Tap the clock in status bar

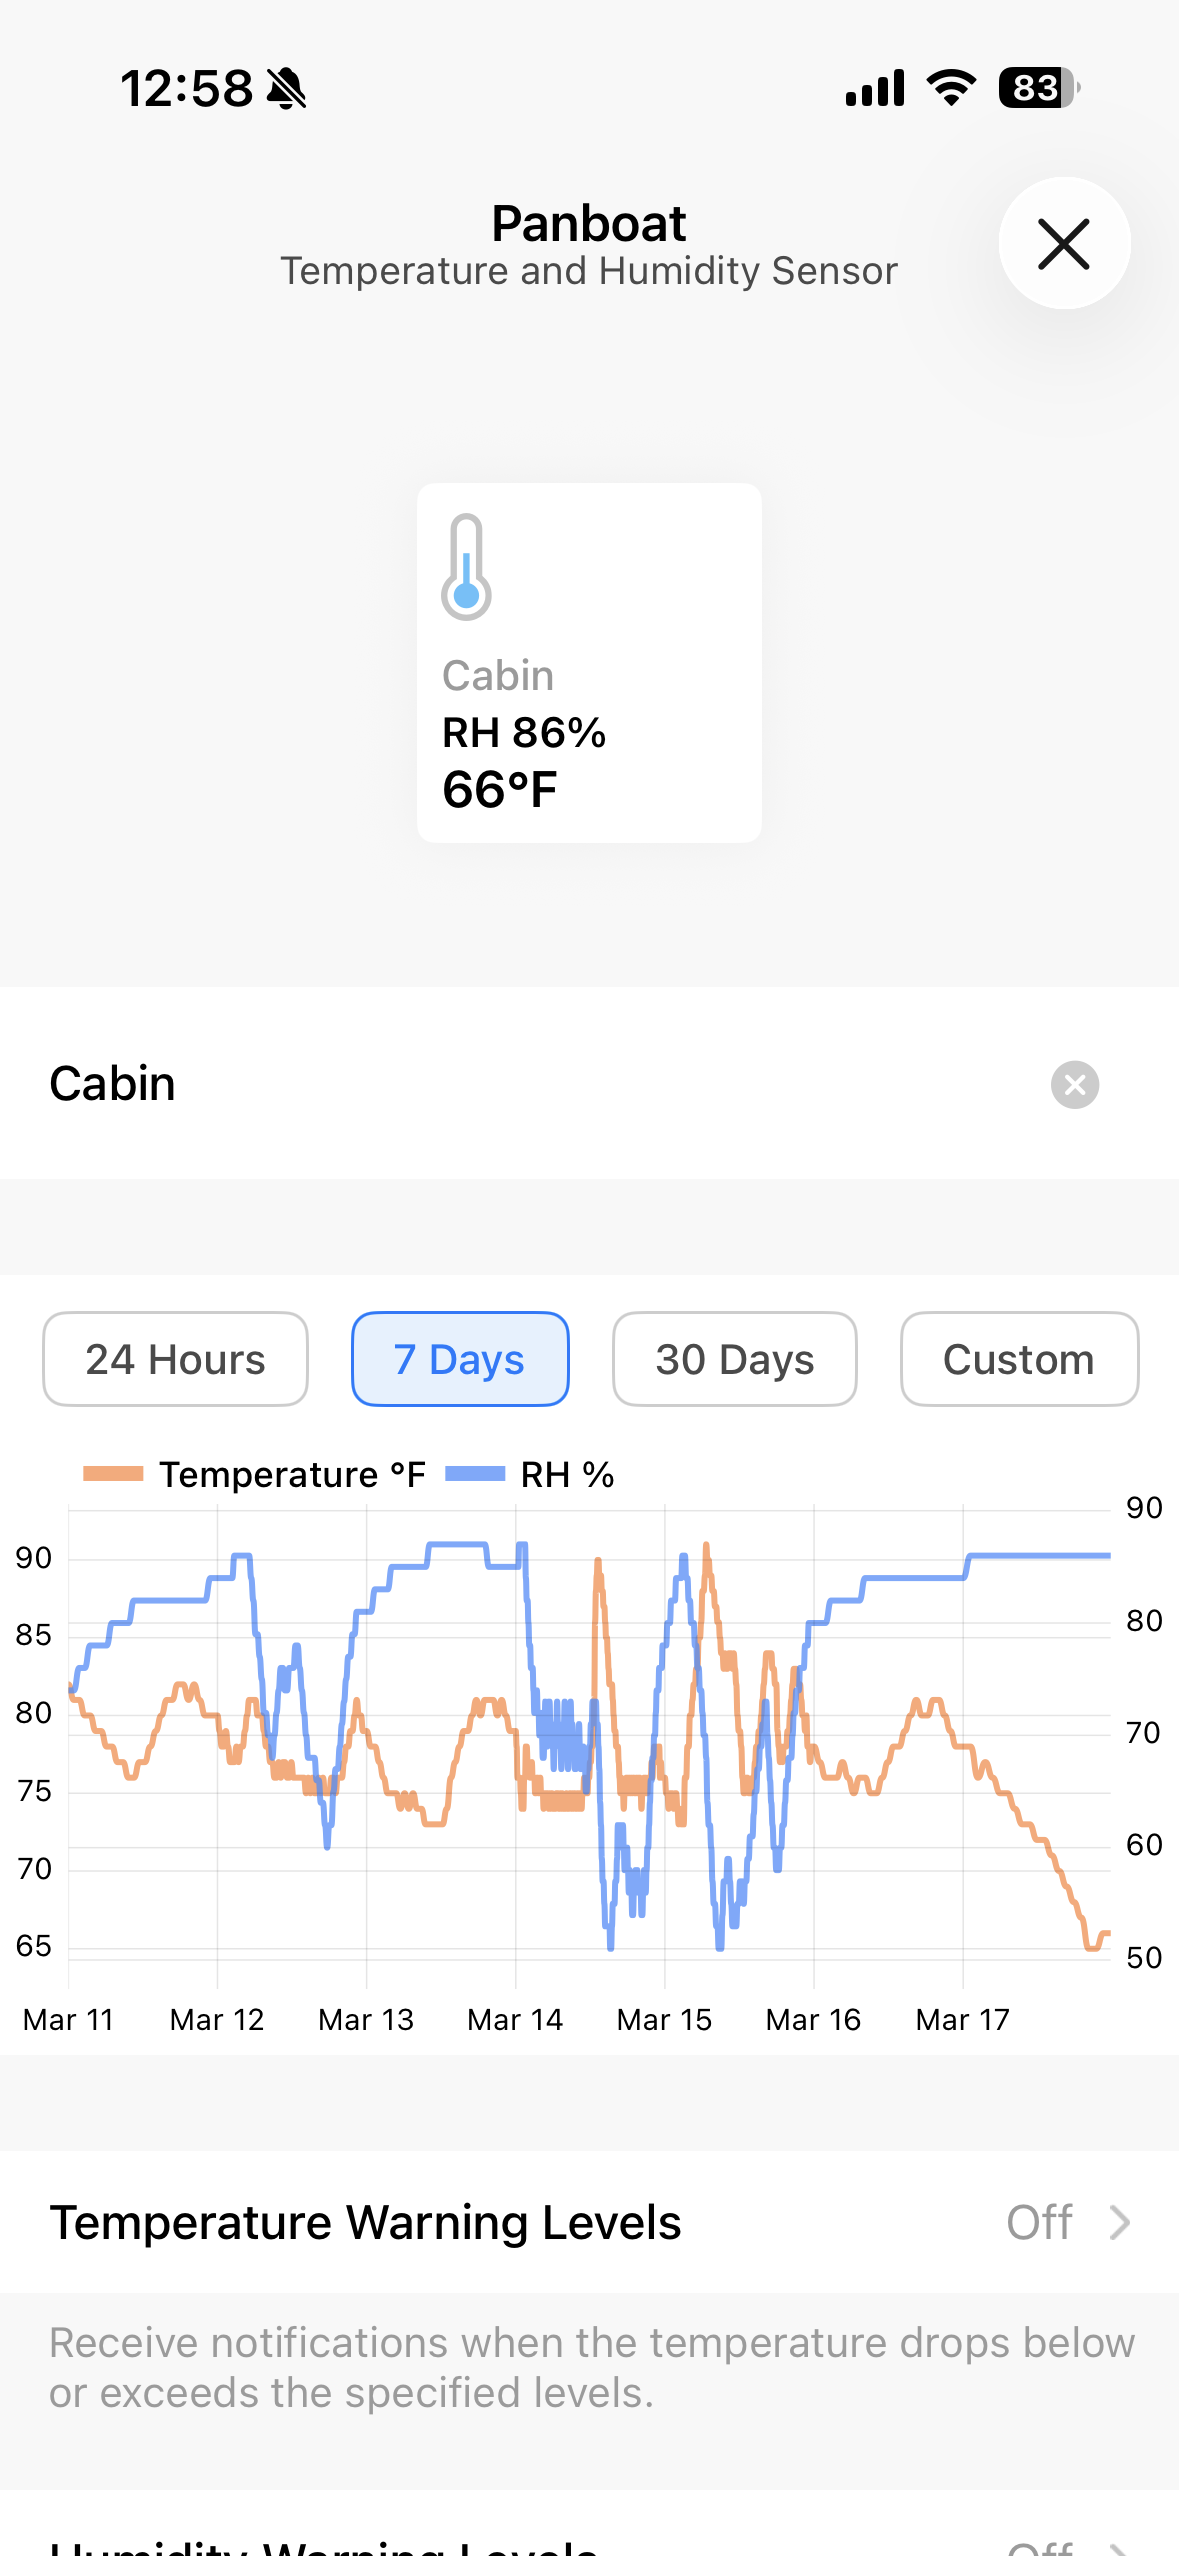click(x=187, y=89)
